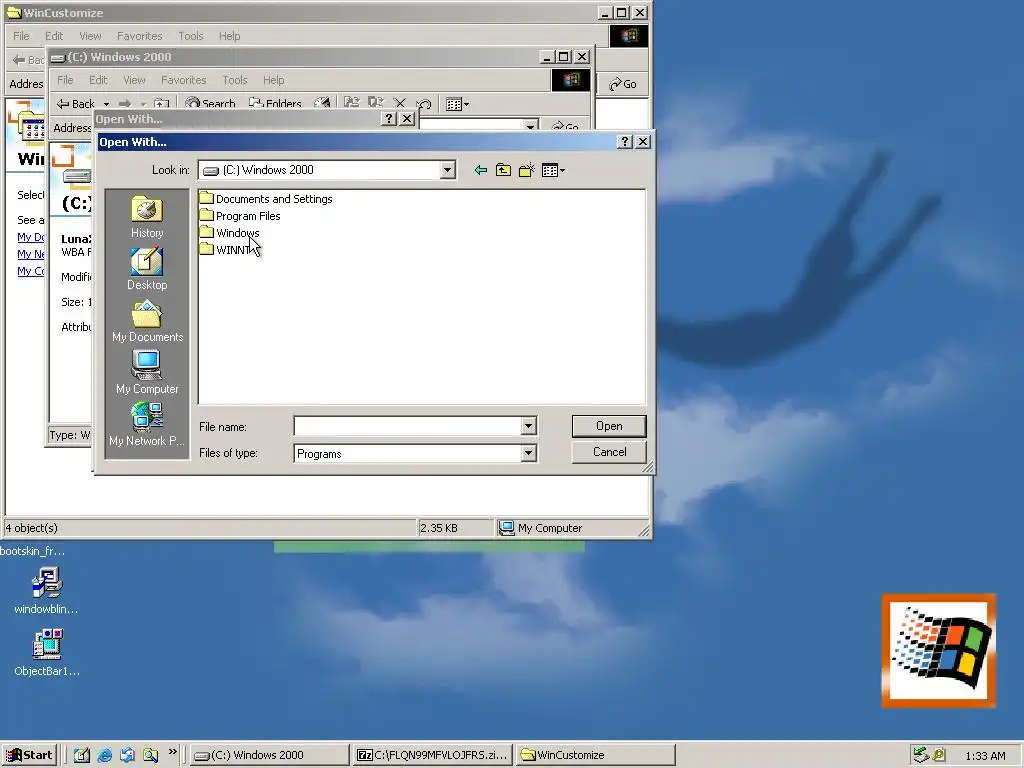Click Move To icon in (C:) window toolbar
Image resolution: width=1024 pixels, height=768 pixels.
pyautogui.click(x=351, y=103)
